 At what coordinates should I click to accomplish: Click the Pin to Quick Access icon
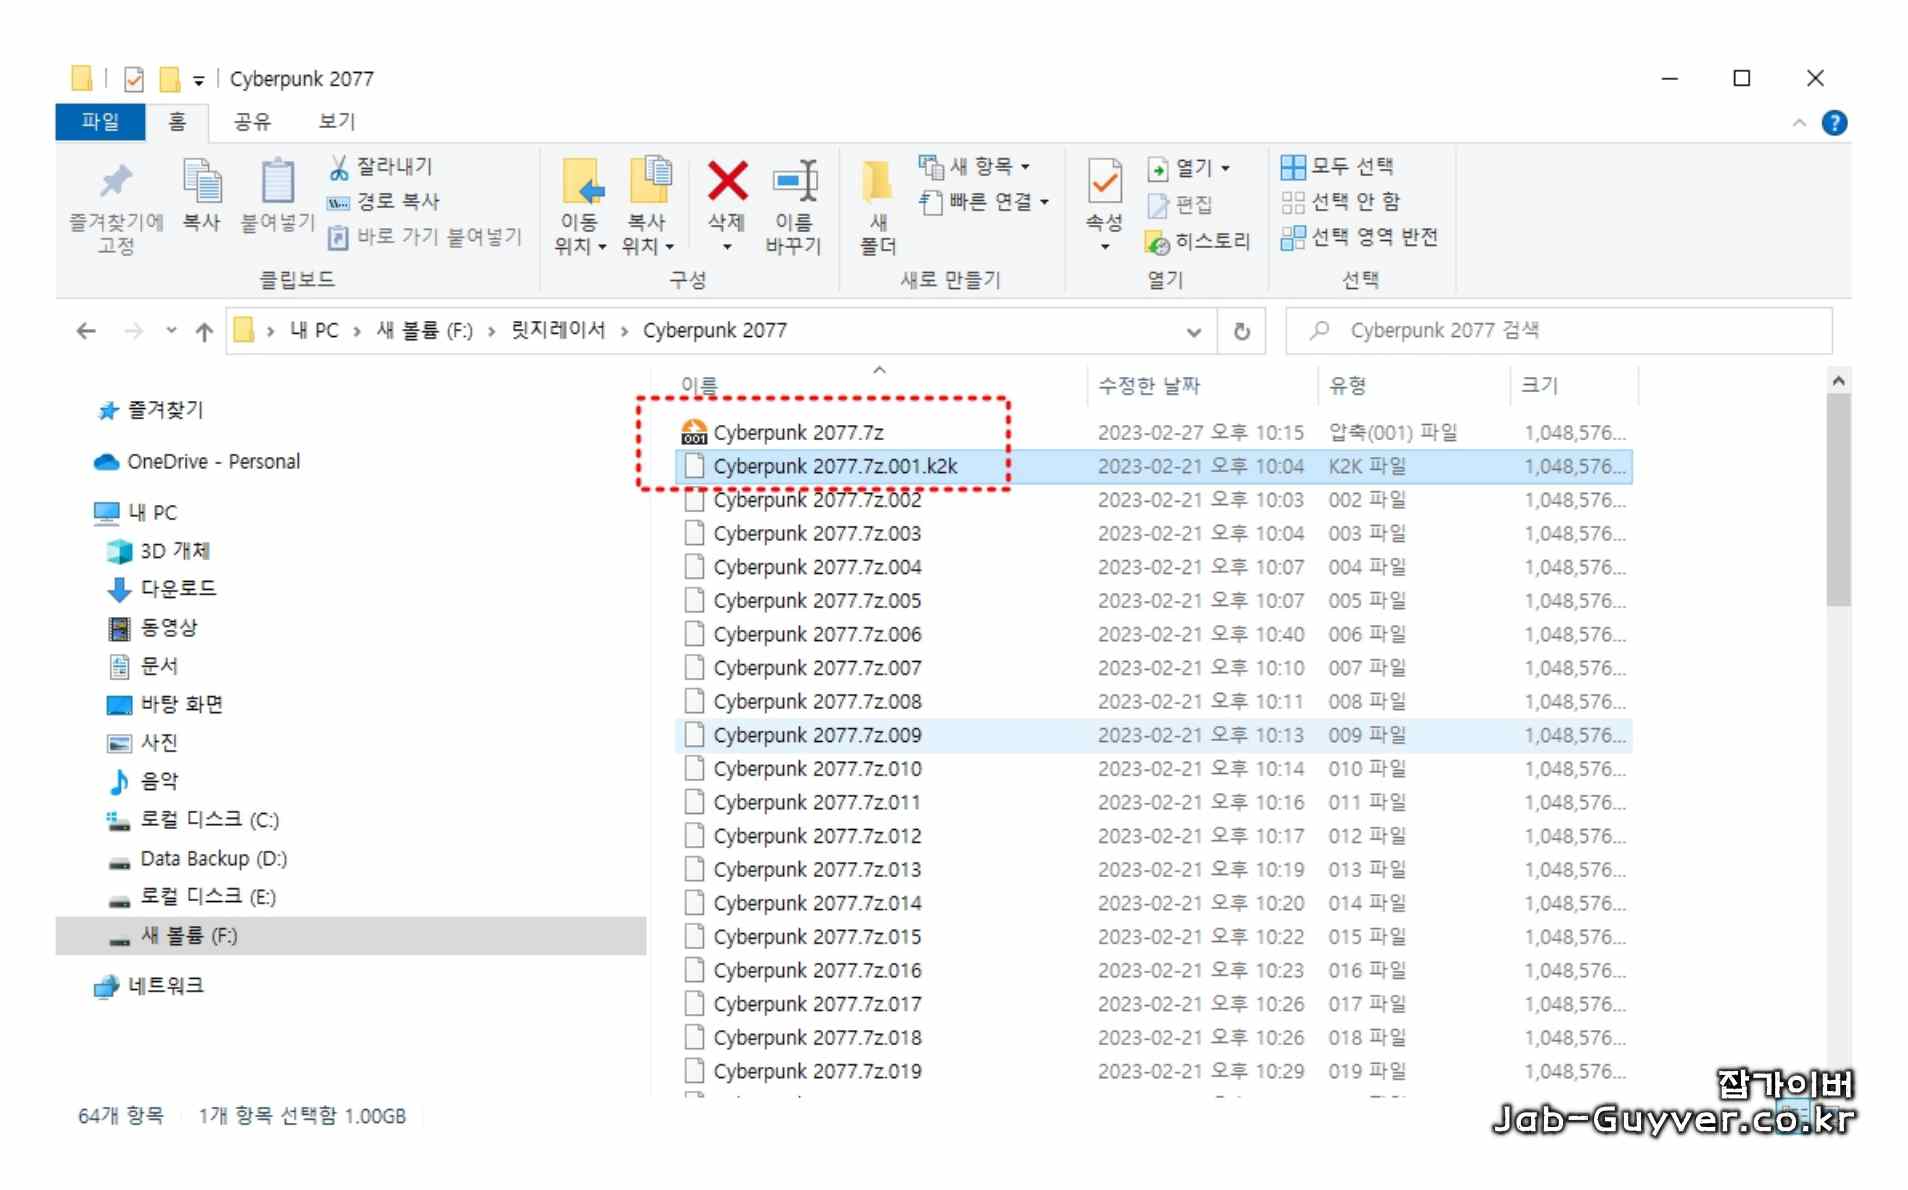[x=116, y=182]
